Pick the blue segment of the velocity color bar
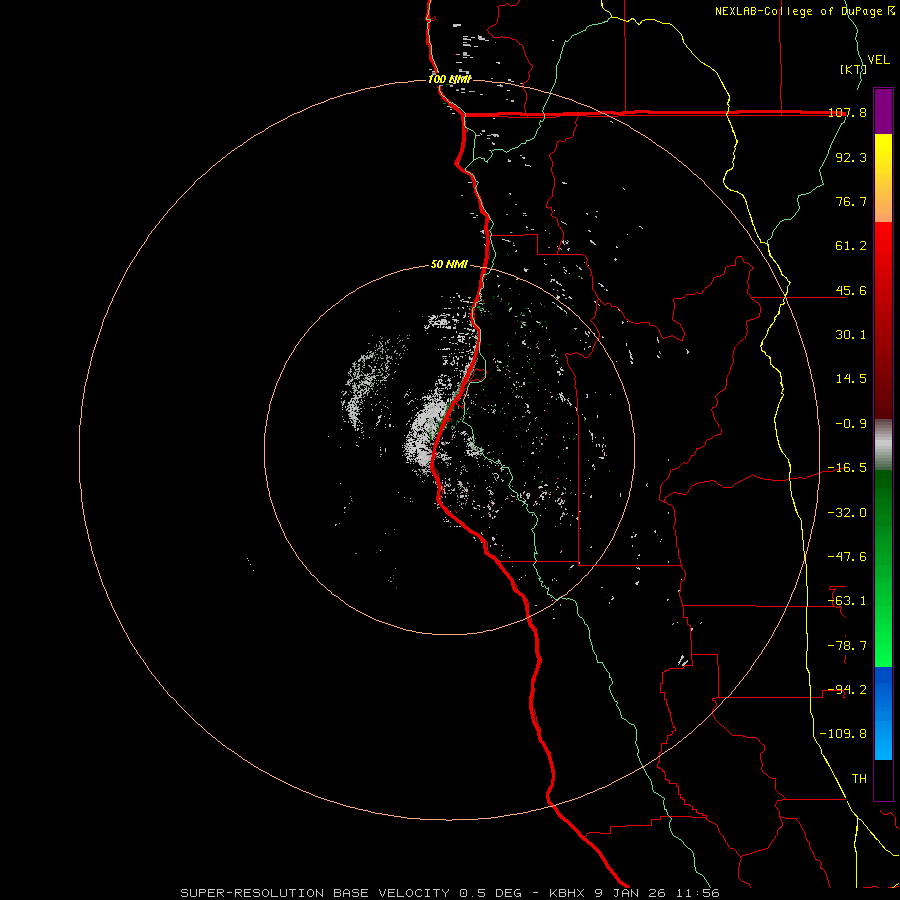Screen dimensions: 900x900 (883, 713)
